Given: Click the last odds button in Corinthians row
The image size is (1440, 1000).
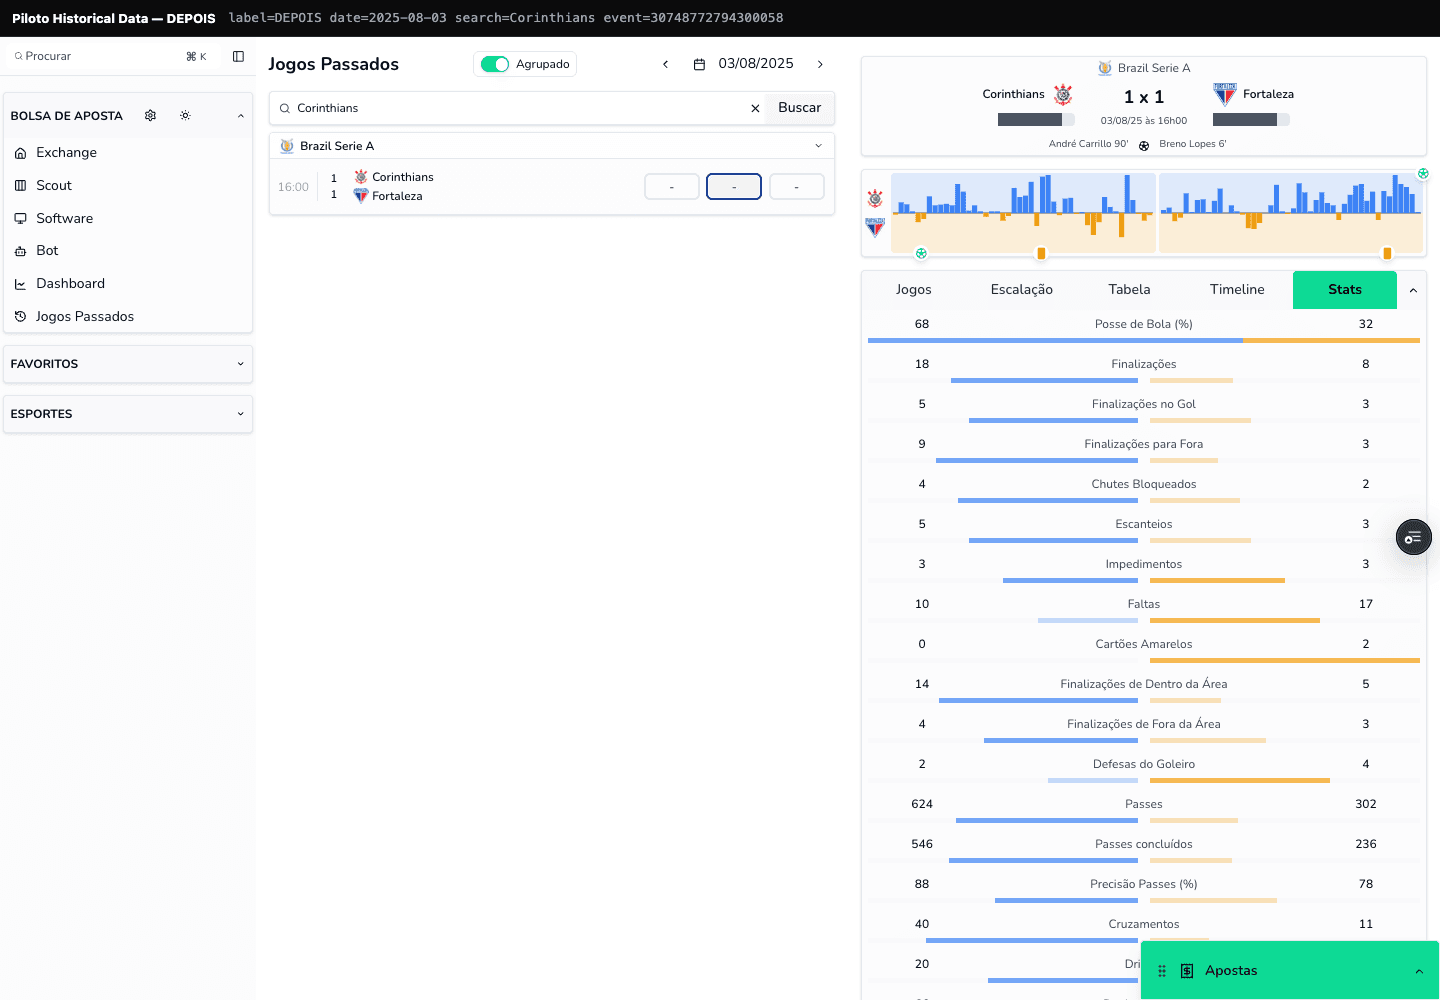Looking at the screenshot, I should [797, 187].
